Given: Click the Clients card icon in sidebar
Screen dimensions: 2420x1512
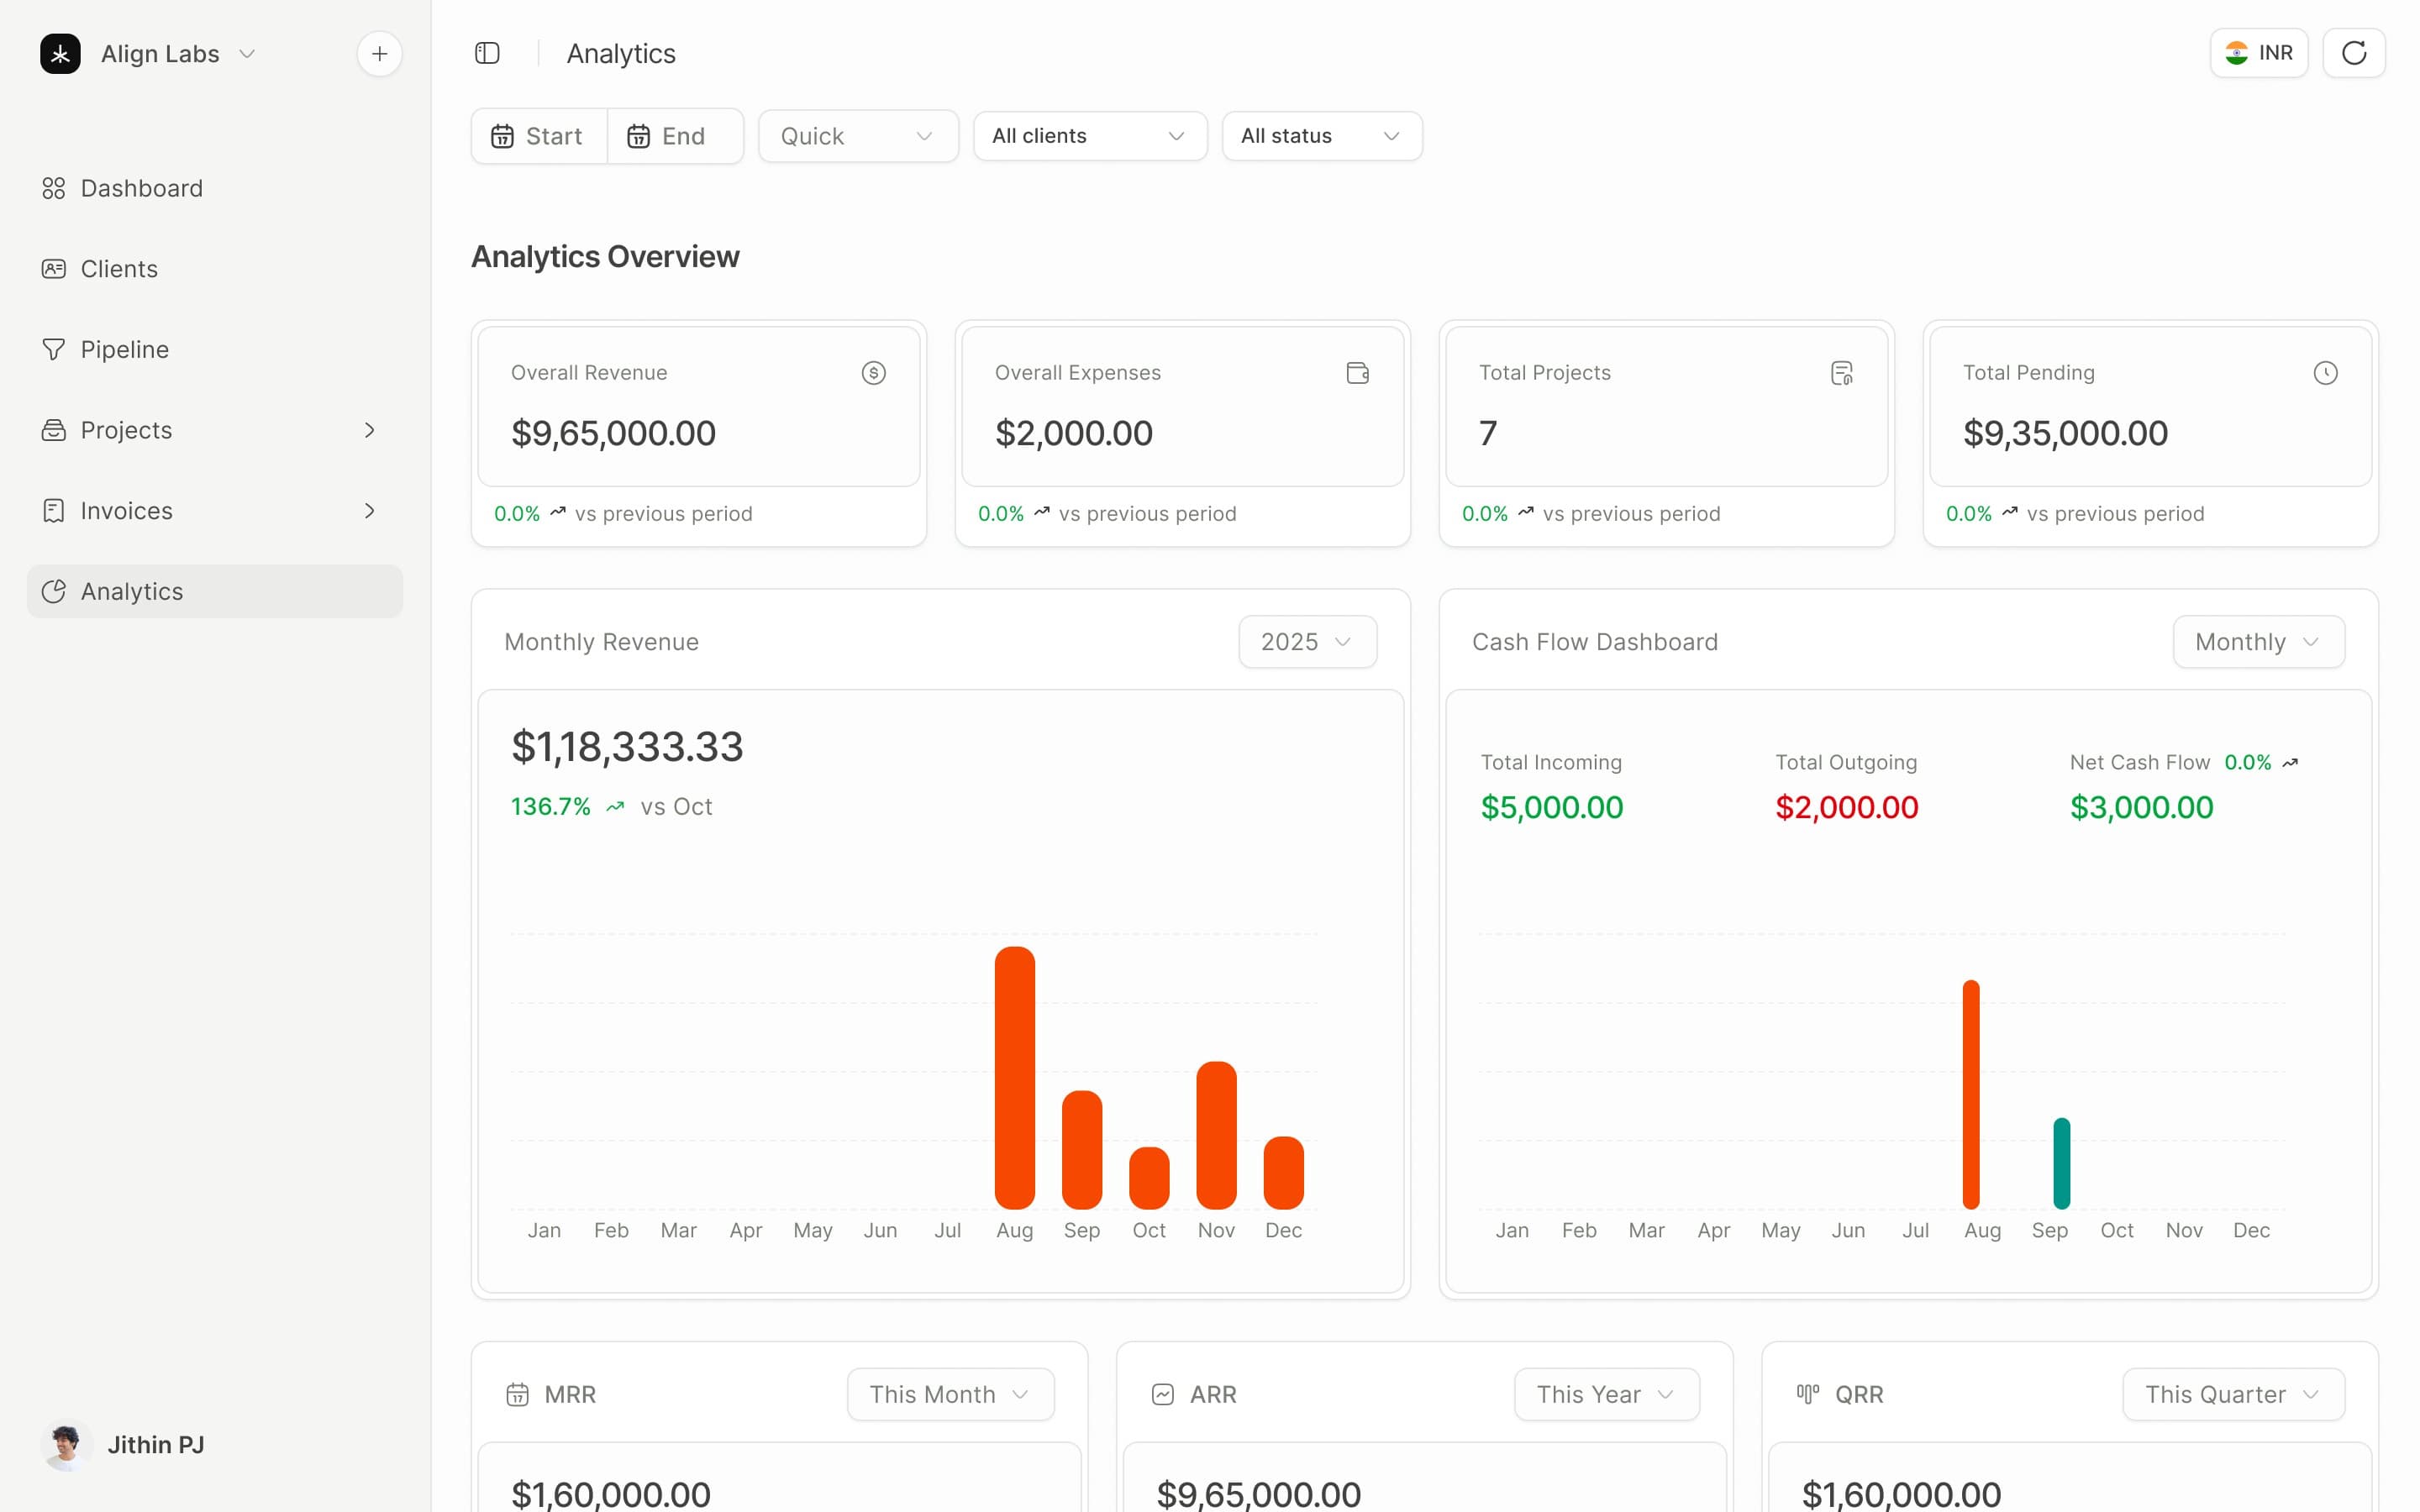Looking at the screenshot, I should 54,269.
